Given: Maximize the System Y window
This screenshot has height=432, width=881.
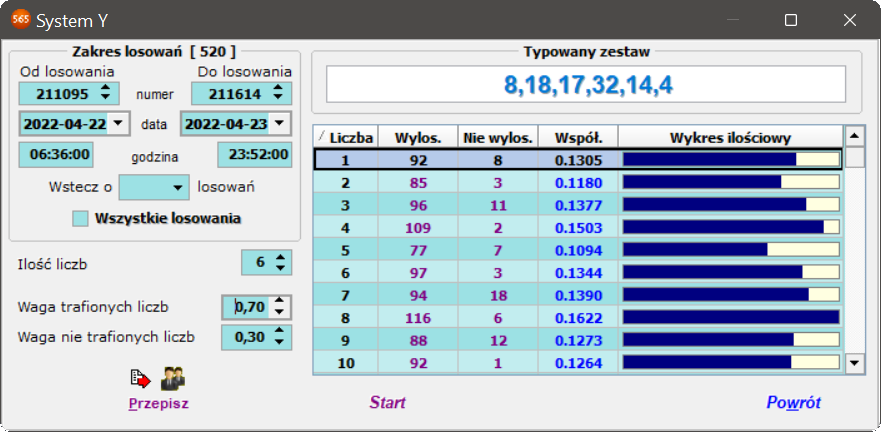Looking at the screenshot, I should [791, 21].
